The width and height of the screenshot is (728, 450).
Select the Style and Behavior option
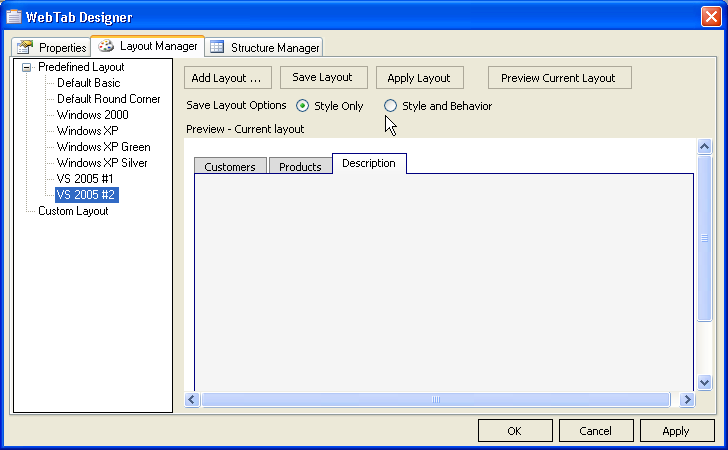[391, 106]
